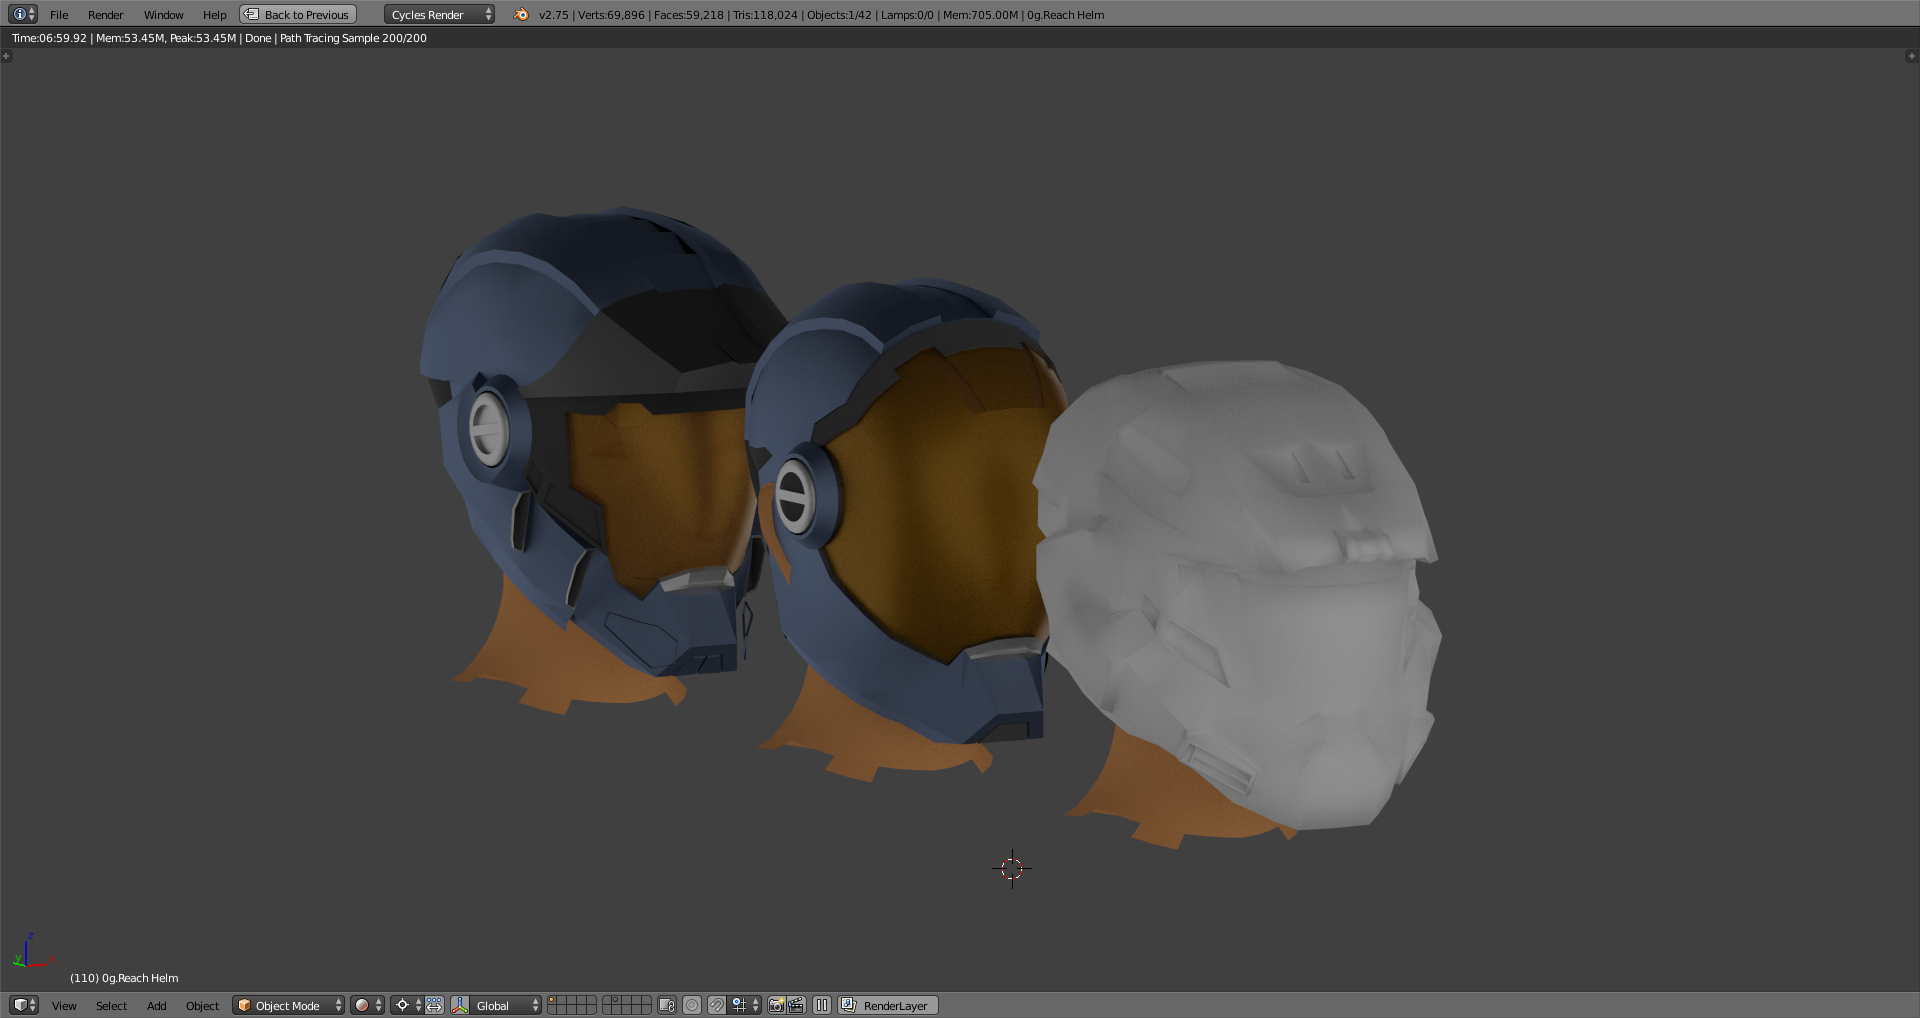Click the 'Faces:59,218' statistics text
1920x1018 pixels.
click(688, 15)
